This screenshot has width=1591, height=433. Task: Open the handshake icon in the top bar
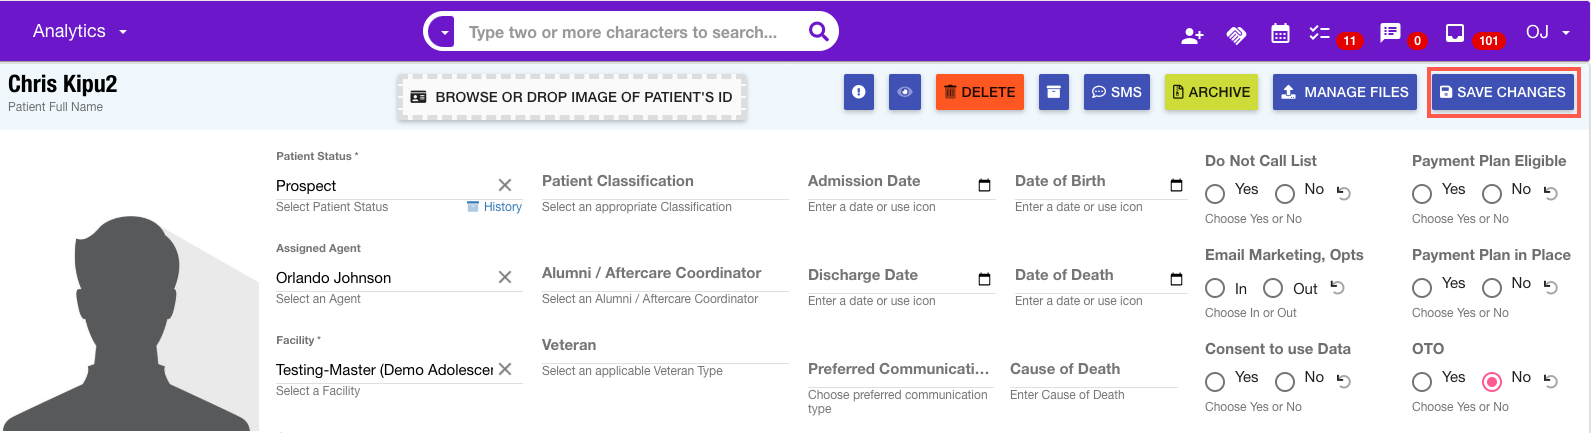[x=1236, y=36]
